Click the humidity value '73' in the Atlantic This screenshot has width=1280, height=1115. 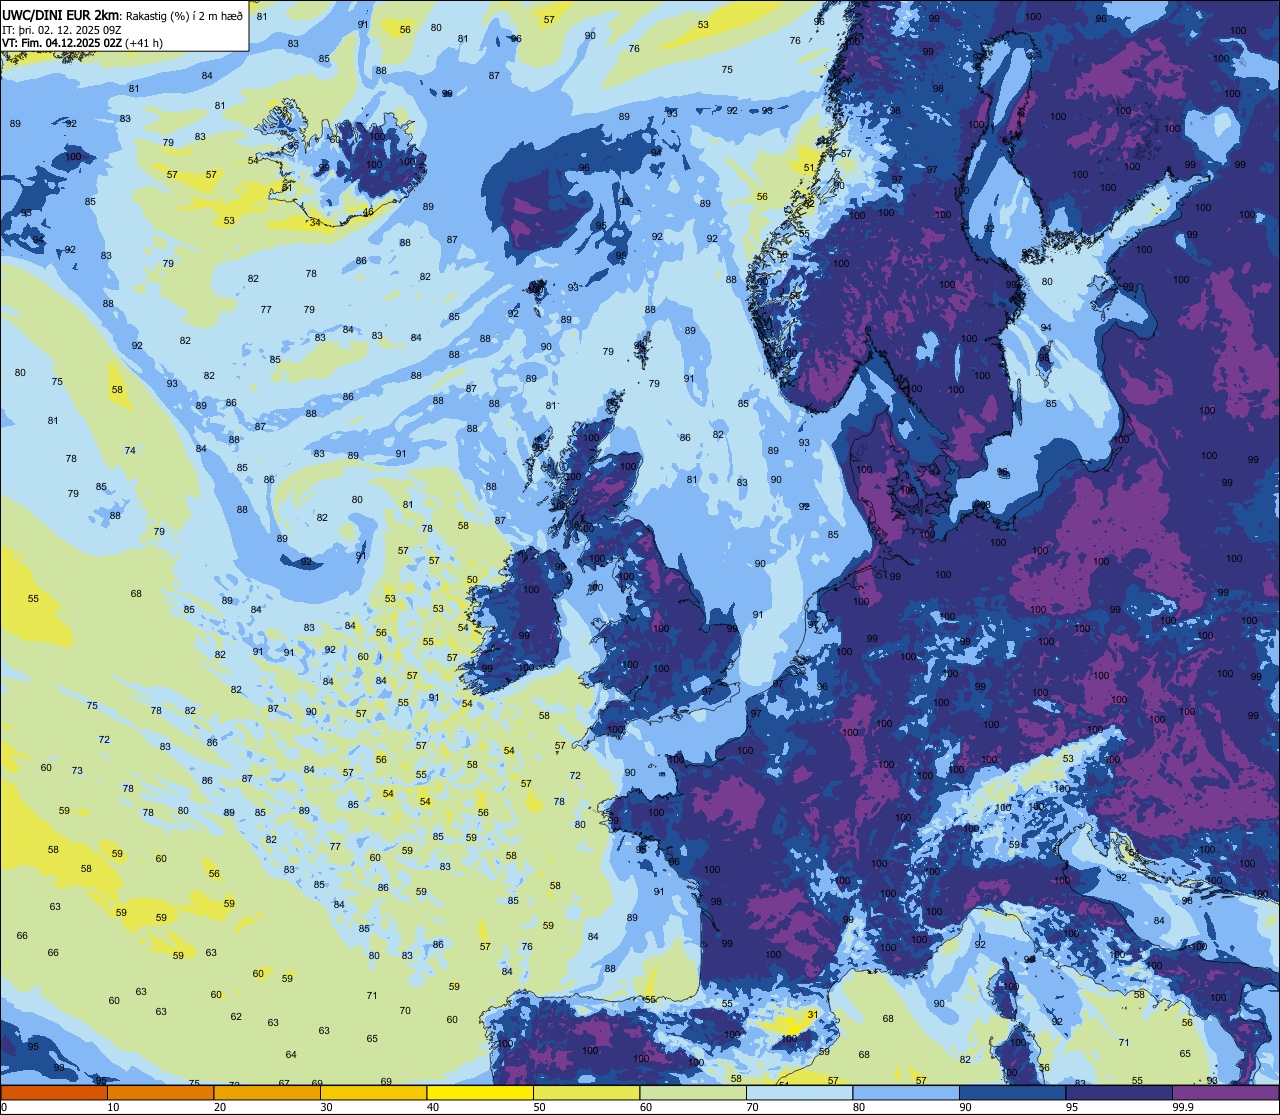[x=78, y=770]
